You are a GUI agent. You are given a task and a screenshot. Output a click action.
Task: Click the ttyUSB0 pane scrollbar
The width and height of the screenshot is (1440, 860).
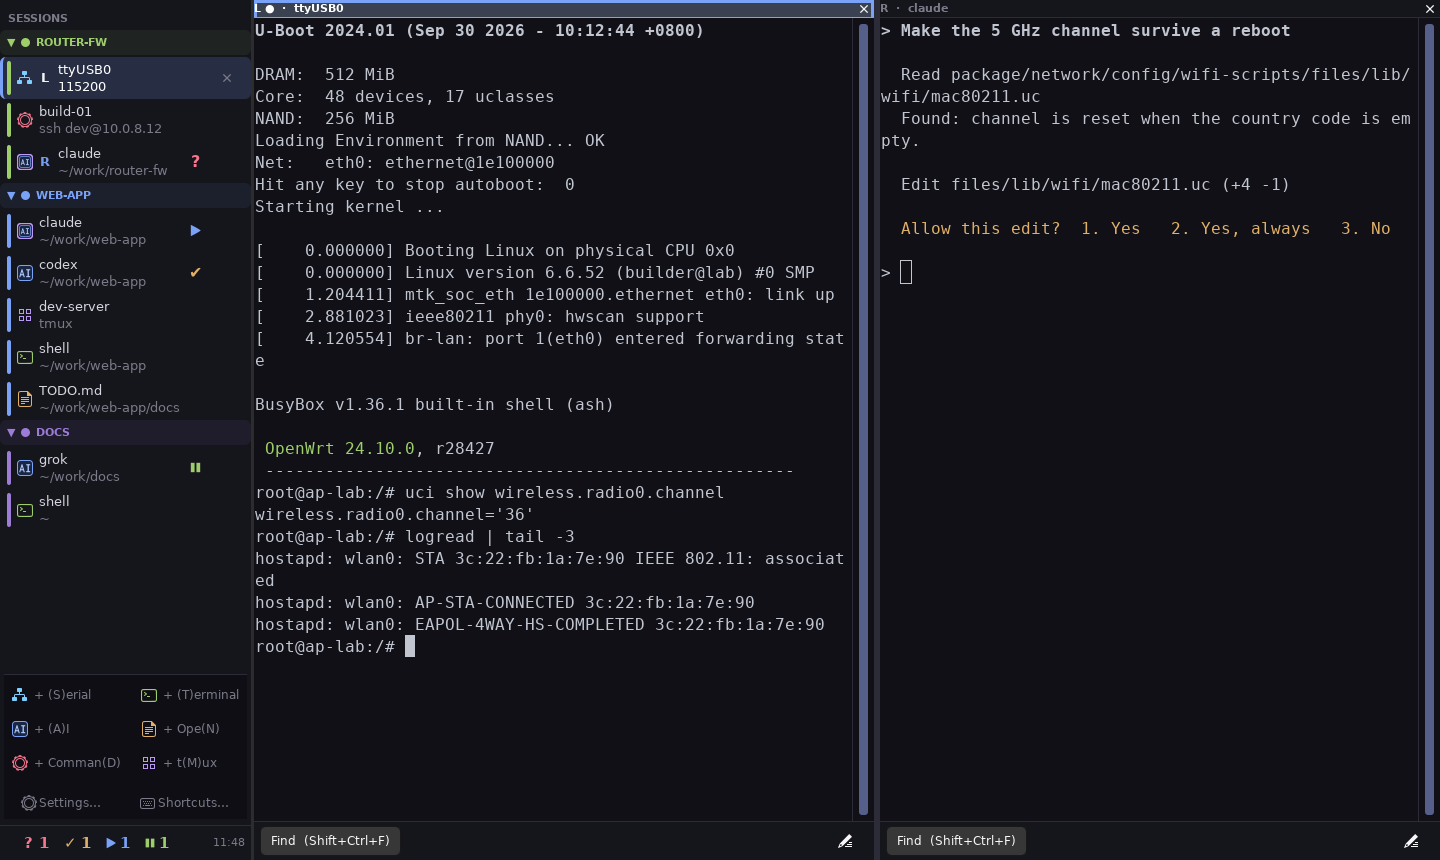864,418
